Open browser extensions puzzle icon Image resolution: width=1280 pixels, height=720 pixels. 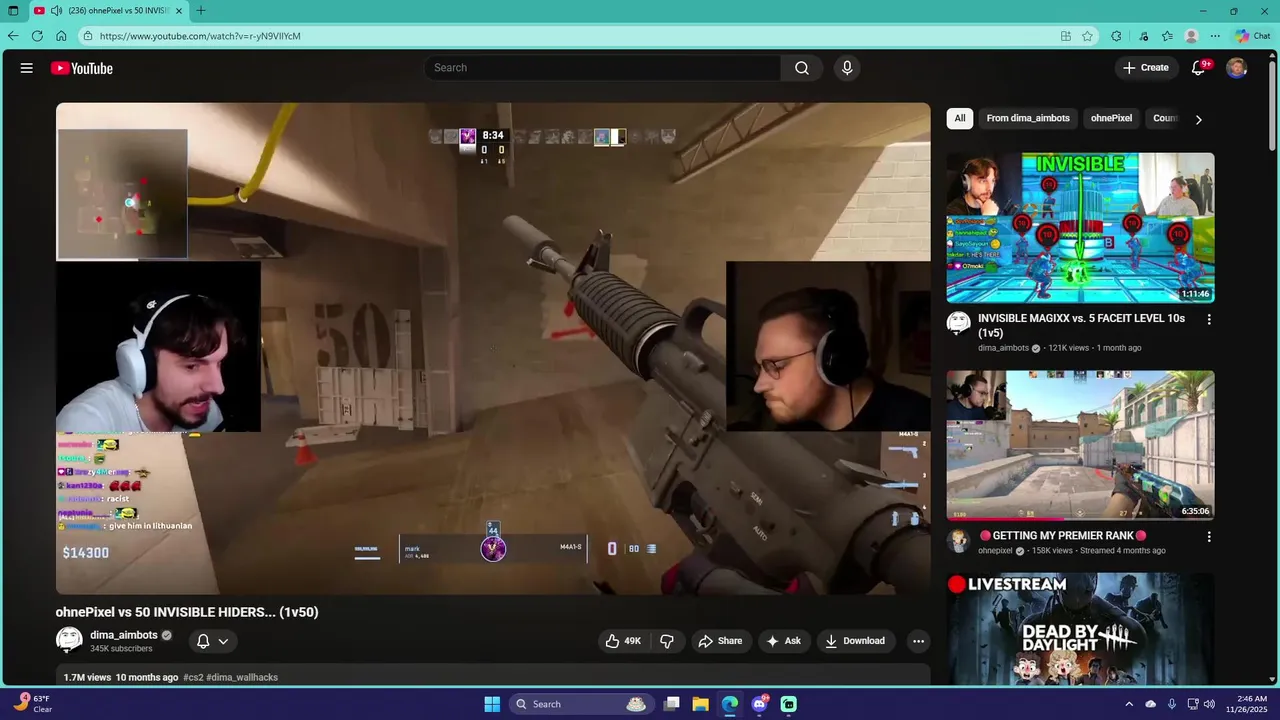1116,36
